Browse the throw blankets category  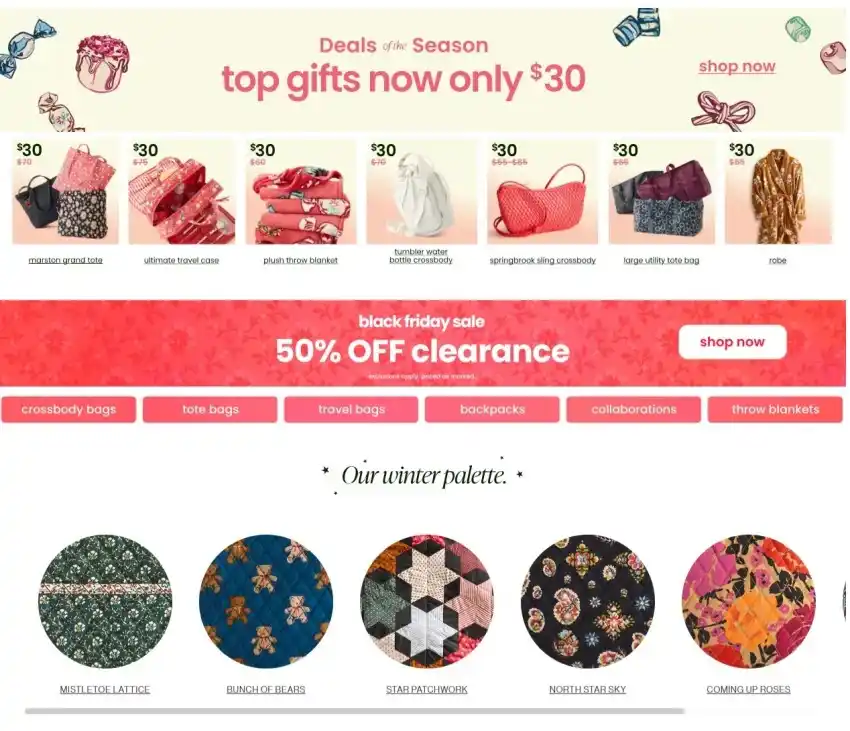click(775, 409)
